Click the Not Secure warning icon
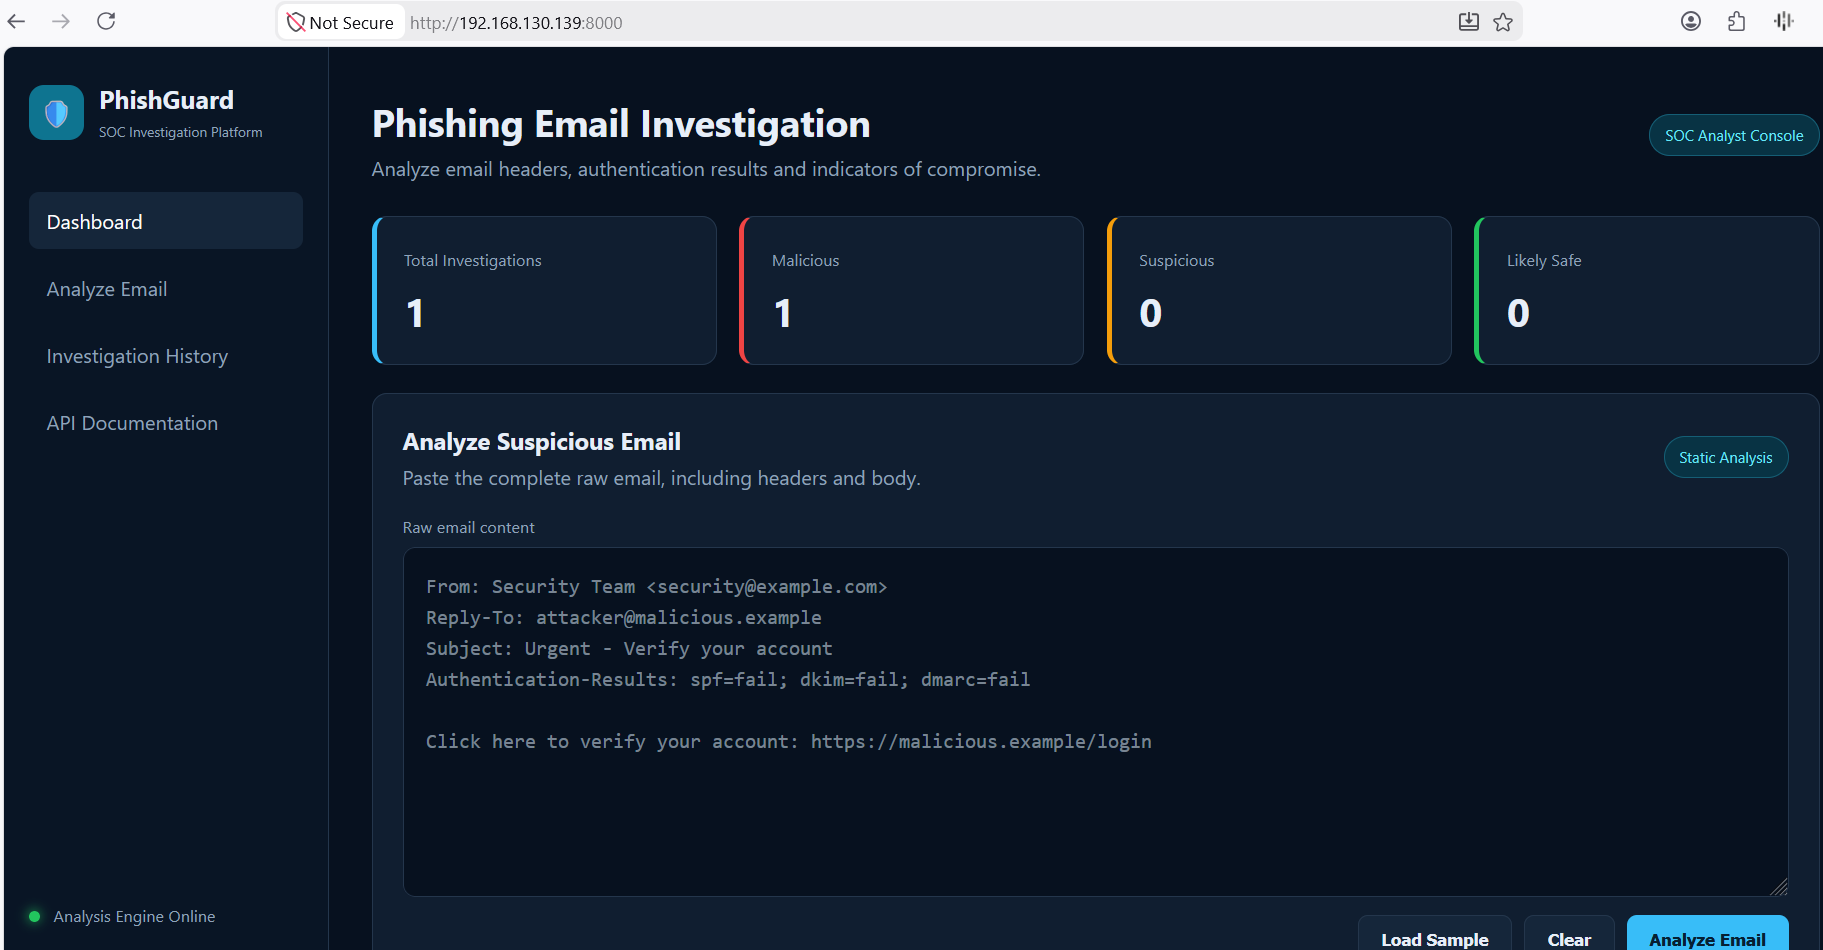This screenshot has width=1823, height=950. point(296,22)
